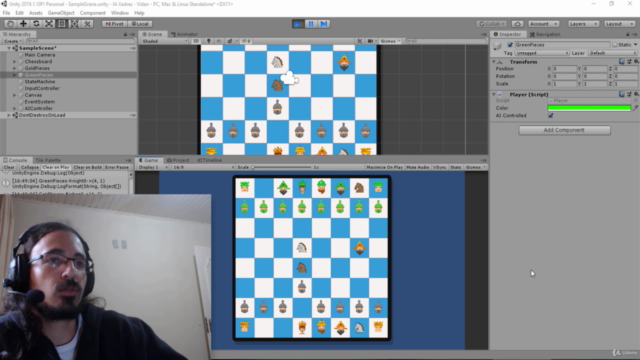Switch to the Project tab
640x360 pixels.
[178, 160]
